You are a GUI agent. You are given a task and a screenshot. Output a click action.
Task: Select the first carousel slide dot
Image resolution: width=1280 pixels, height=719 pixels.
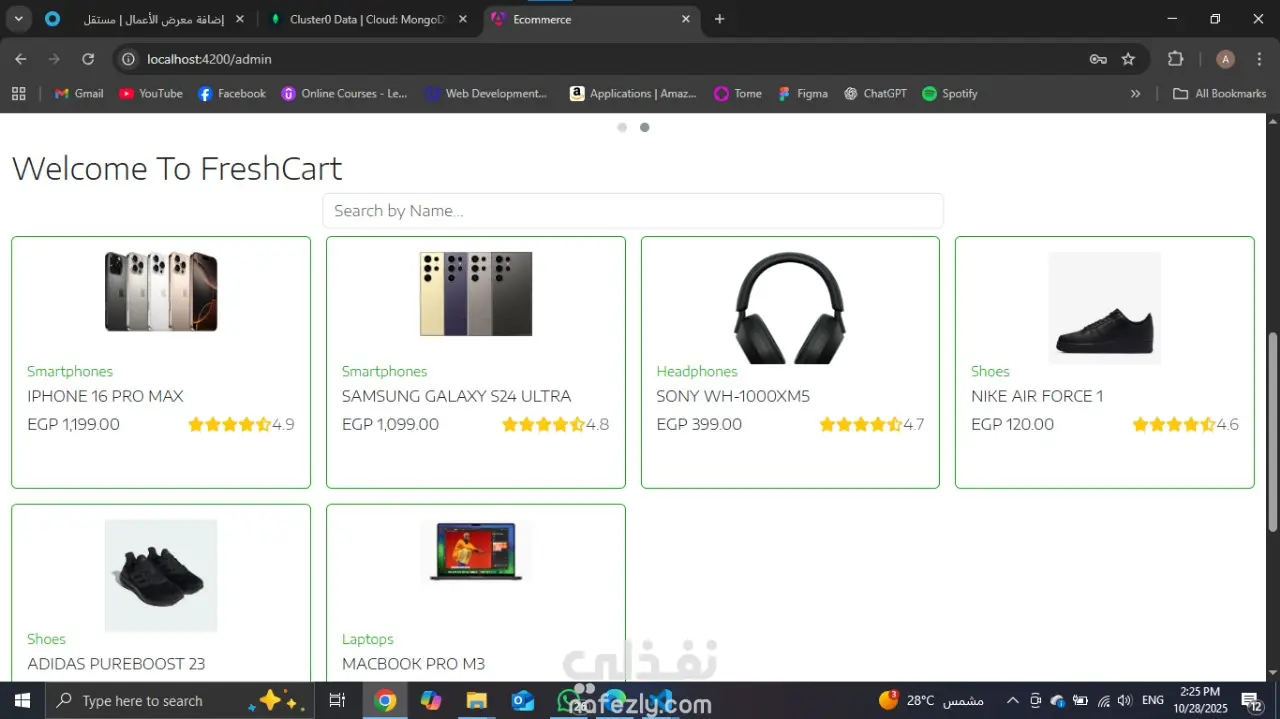tap(622, 127)
